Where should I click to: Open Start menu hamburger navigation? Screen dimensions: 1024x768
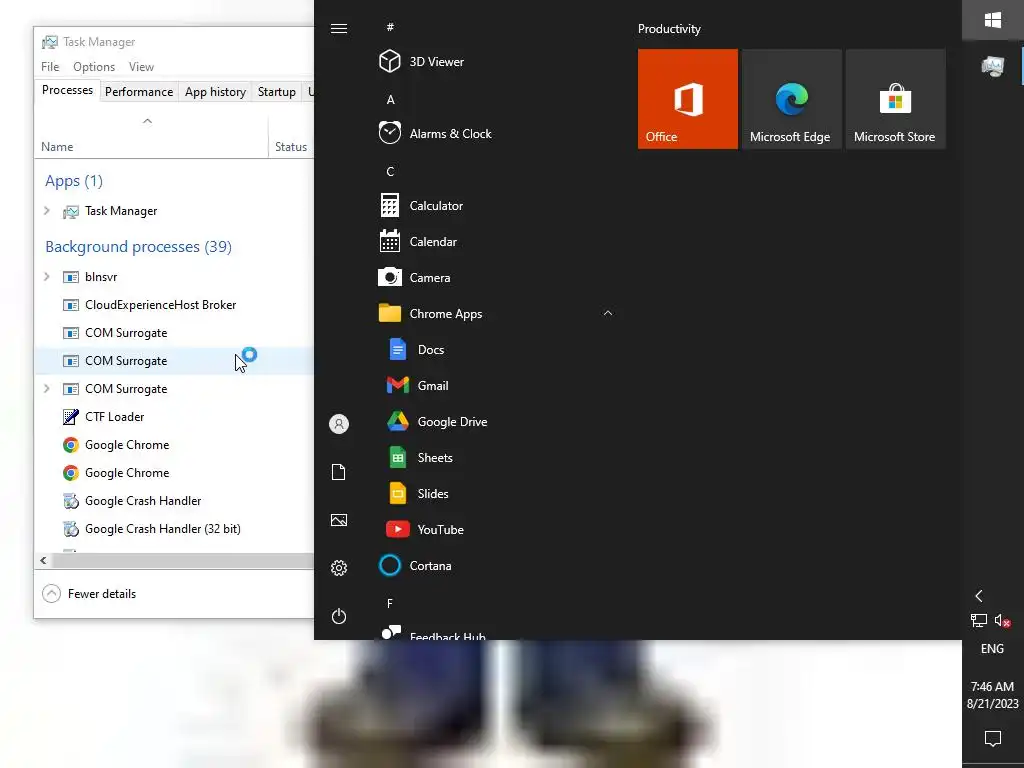point(339,28)
